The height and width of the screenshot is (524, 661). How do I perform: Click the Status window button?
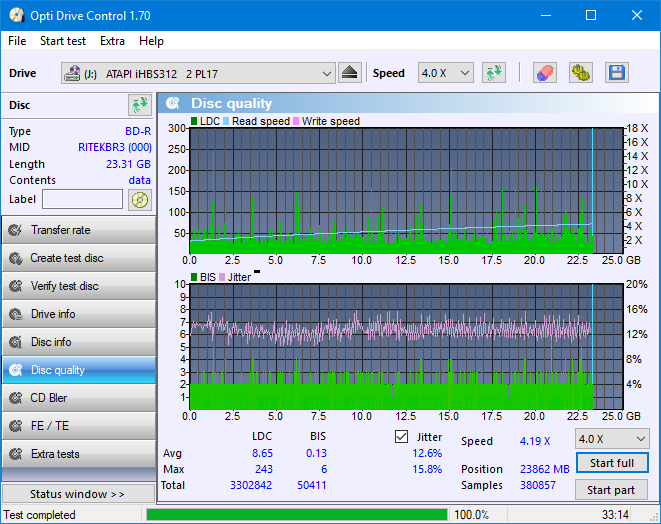click(78, 494)
